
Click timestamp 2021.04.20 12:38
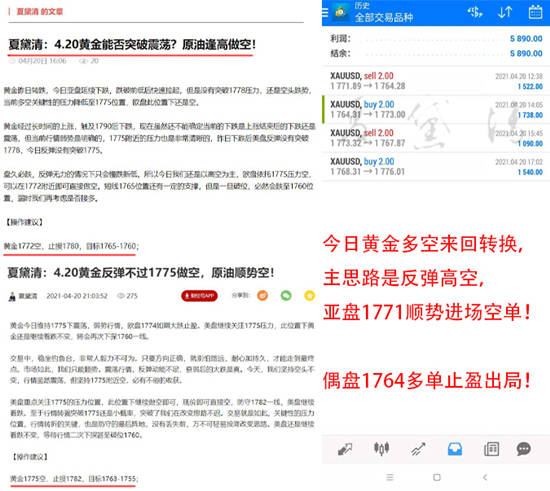pos(519,76)
